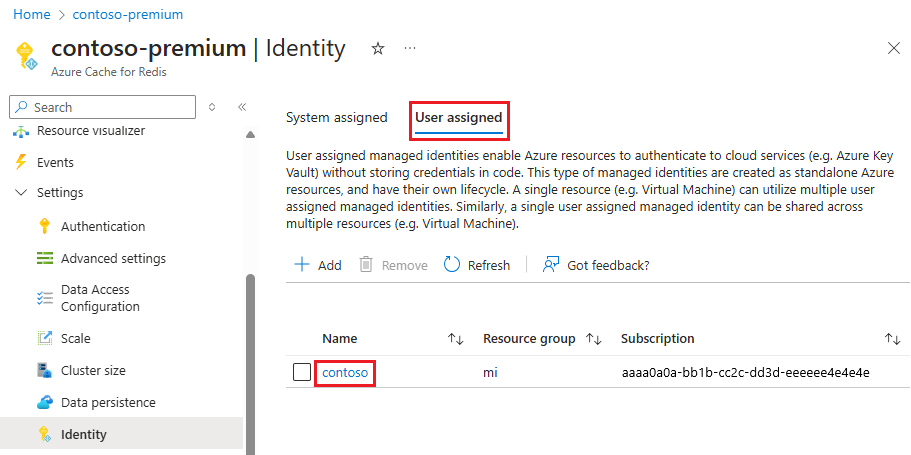
Task: Click the circular Refresh icon
Action: pos(451,265)
